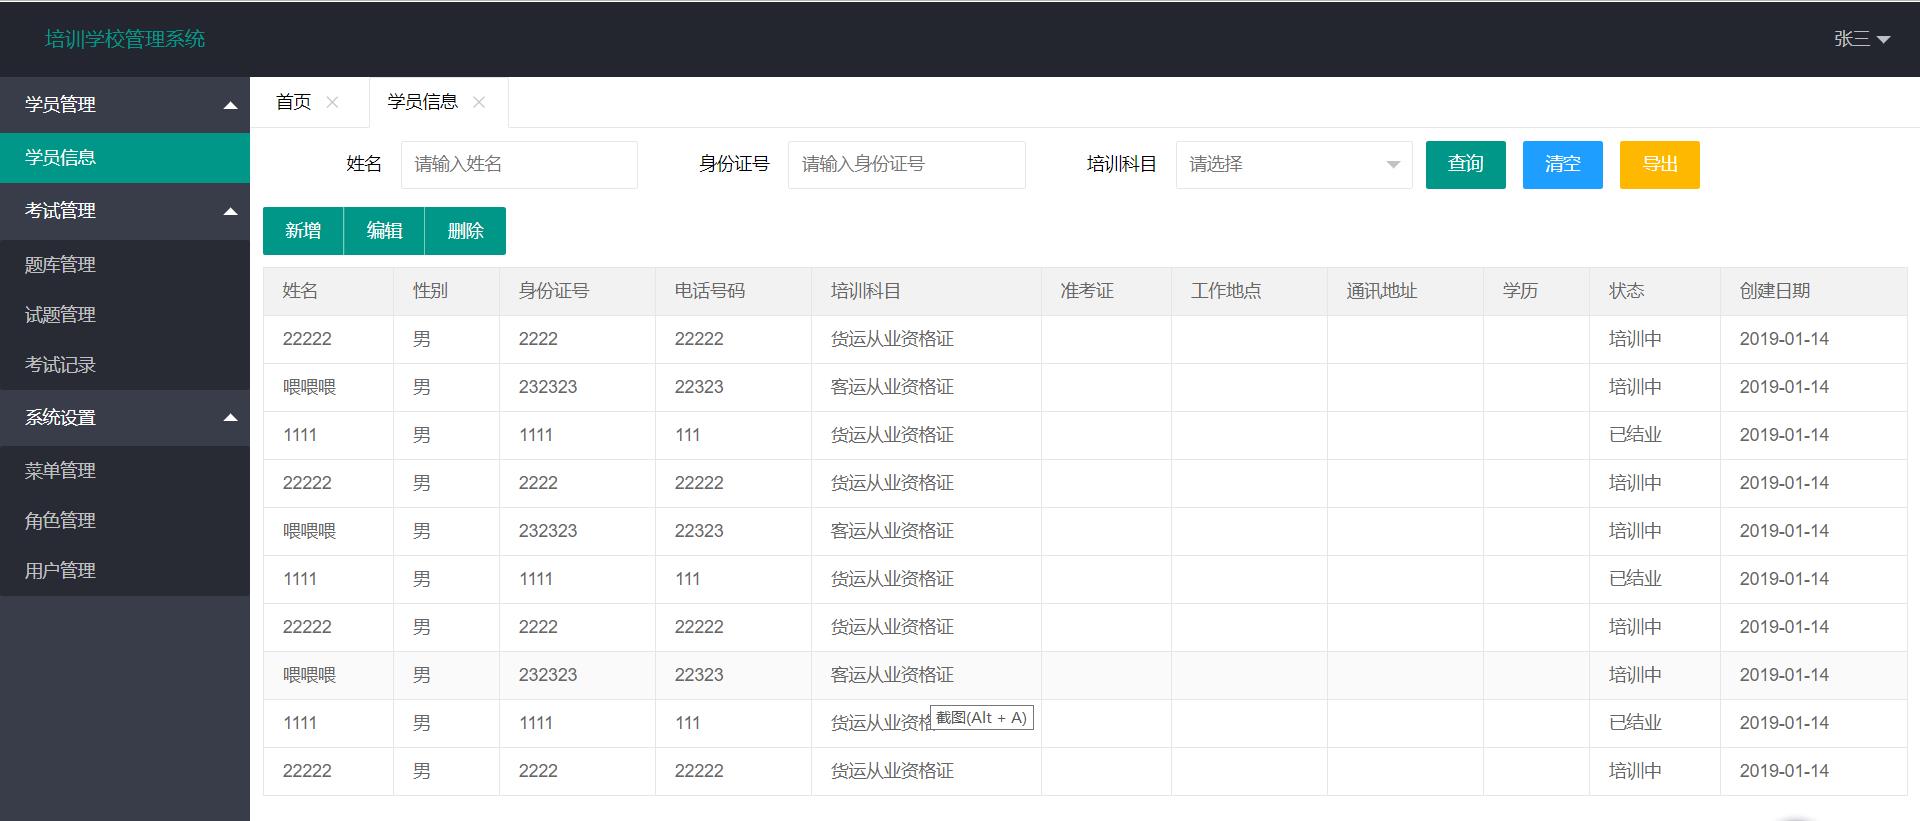Click the 编辑 edit button

tap(384, 231)
